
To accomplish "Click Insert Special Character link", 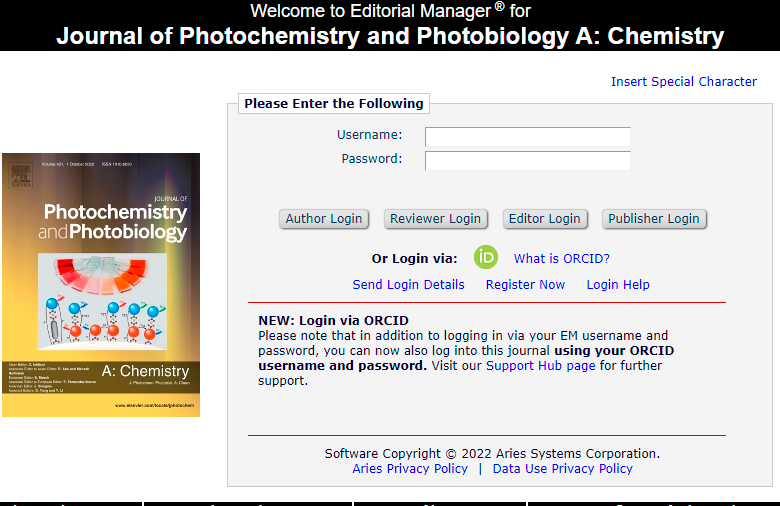I will tap(684, 82).
